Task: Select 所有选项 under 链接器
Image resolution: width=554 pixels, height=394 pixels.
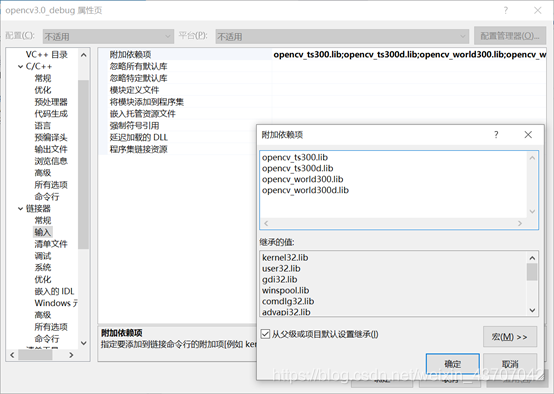Action: tap(51, 327)
